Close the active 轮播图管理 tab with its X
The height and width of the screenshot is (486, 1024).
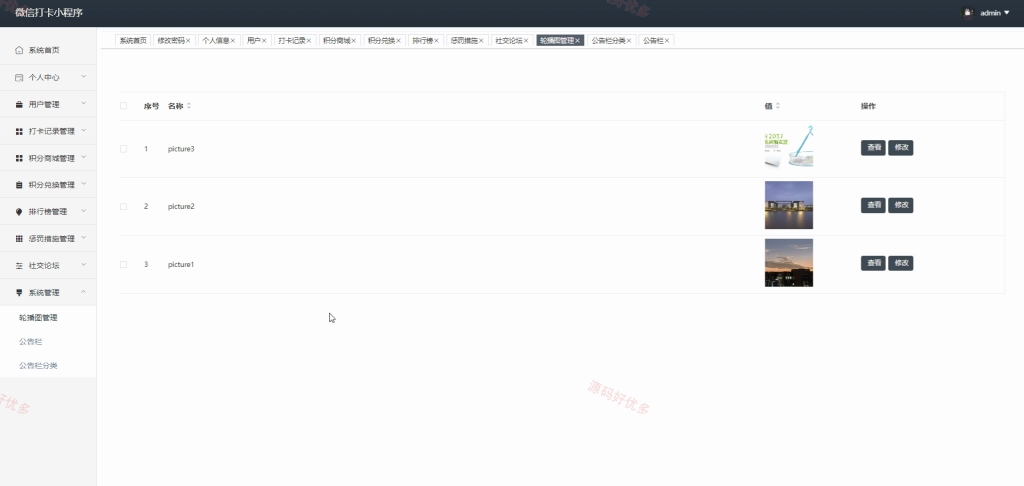[x=577, y=40]
